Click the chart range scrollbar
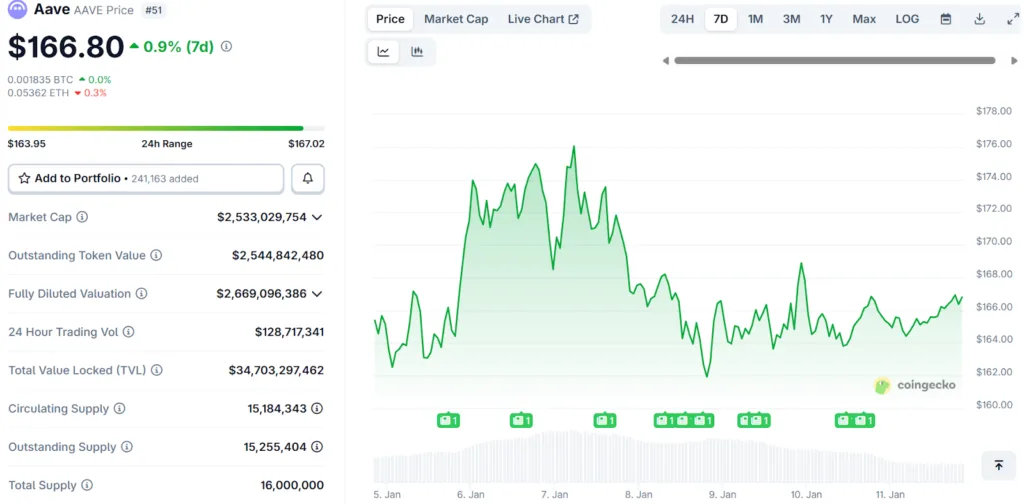 pos(835,61)
